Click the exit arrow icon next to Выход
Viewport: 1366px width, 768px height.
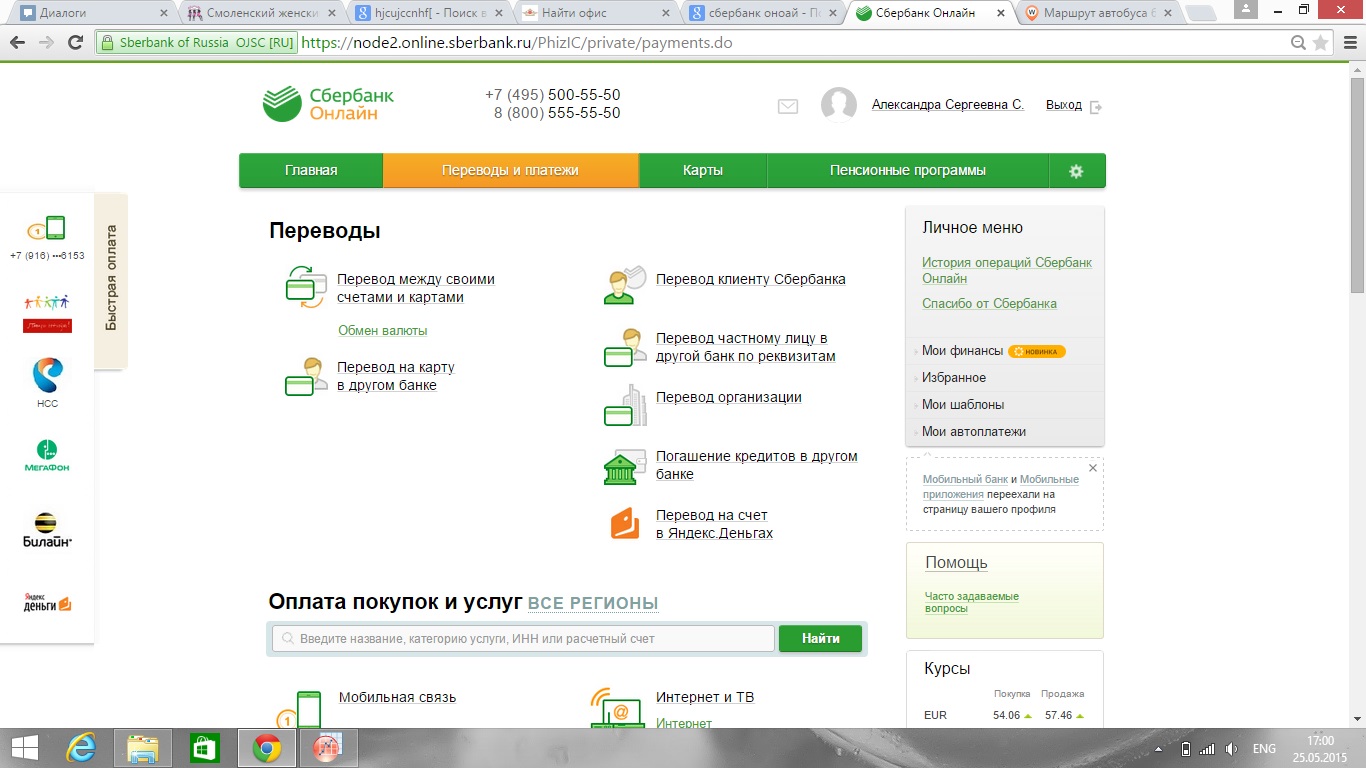coord(1096,106)
